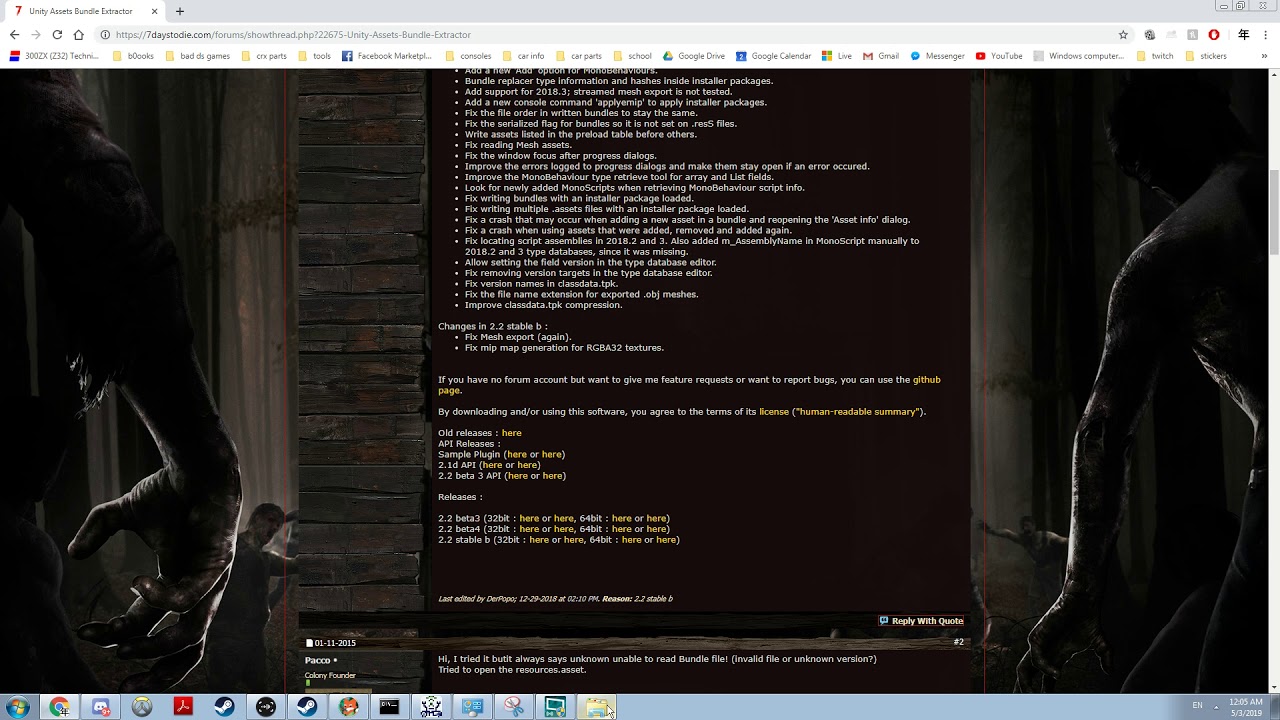Open the crx parts bookmark folder
Viewport: 1280px width, 720px height.
(x=263, y=56)
